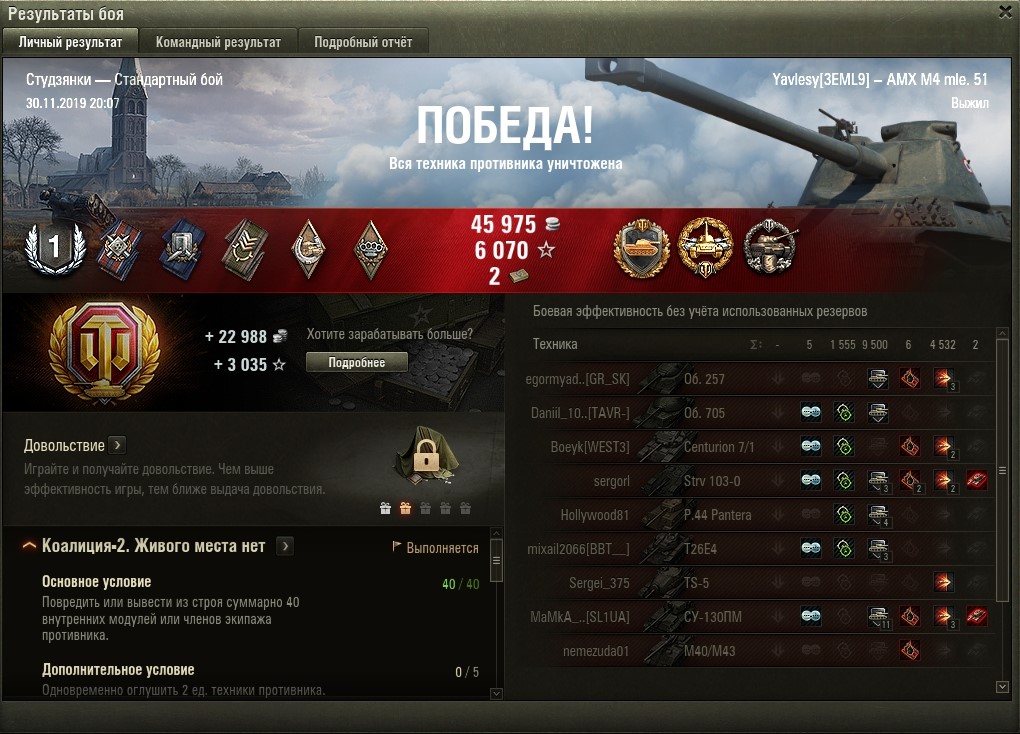
Task: Collapse the Коалиция-2 mission section
Action: click(x=29, y=546)
